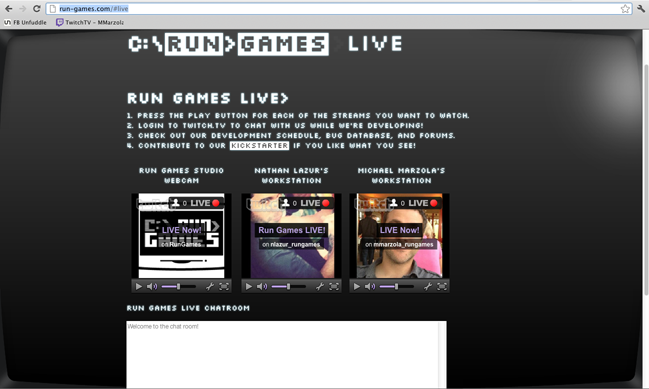This screenshot has height=389, width=649.
Task: Open the 'LIVE Now!' label on RunGames stream
Action: (x=181, y=230)
